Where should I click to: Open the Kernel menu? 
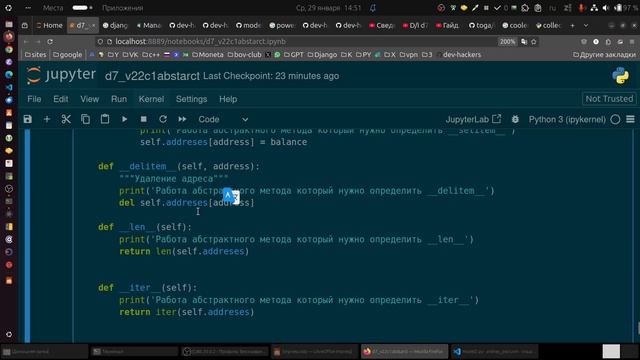[151, 99]
